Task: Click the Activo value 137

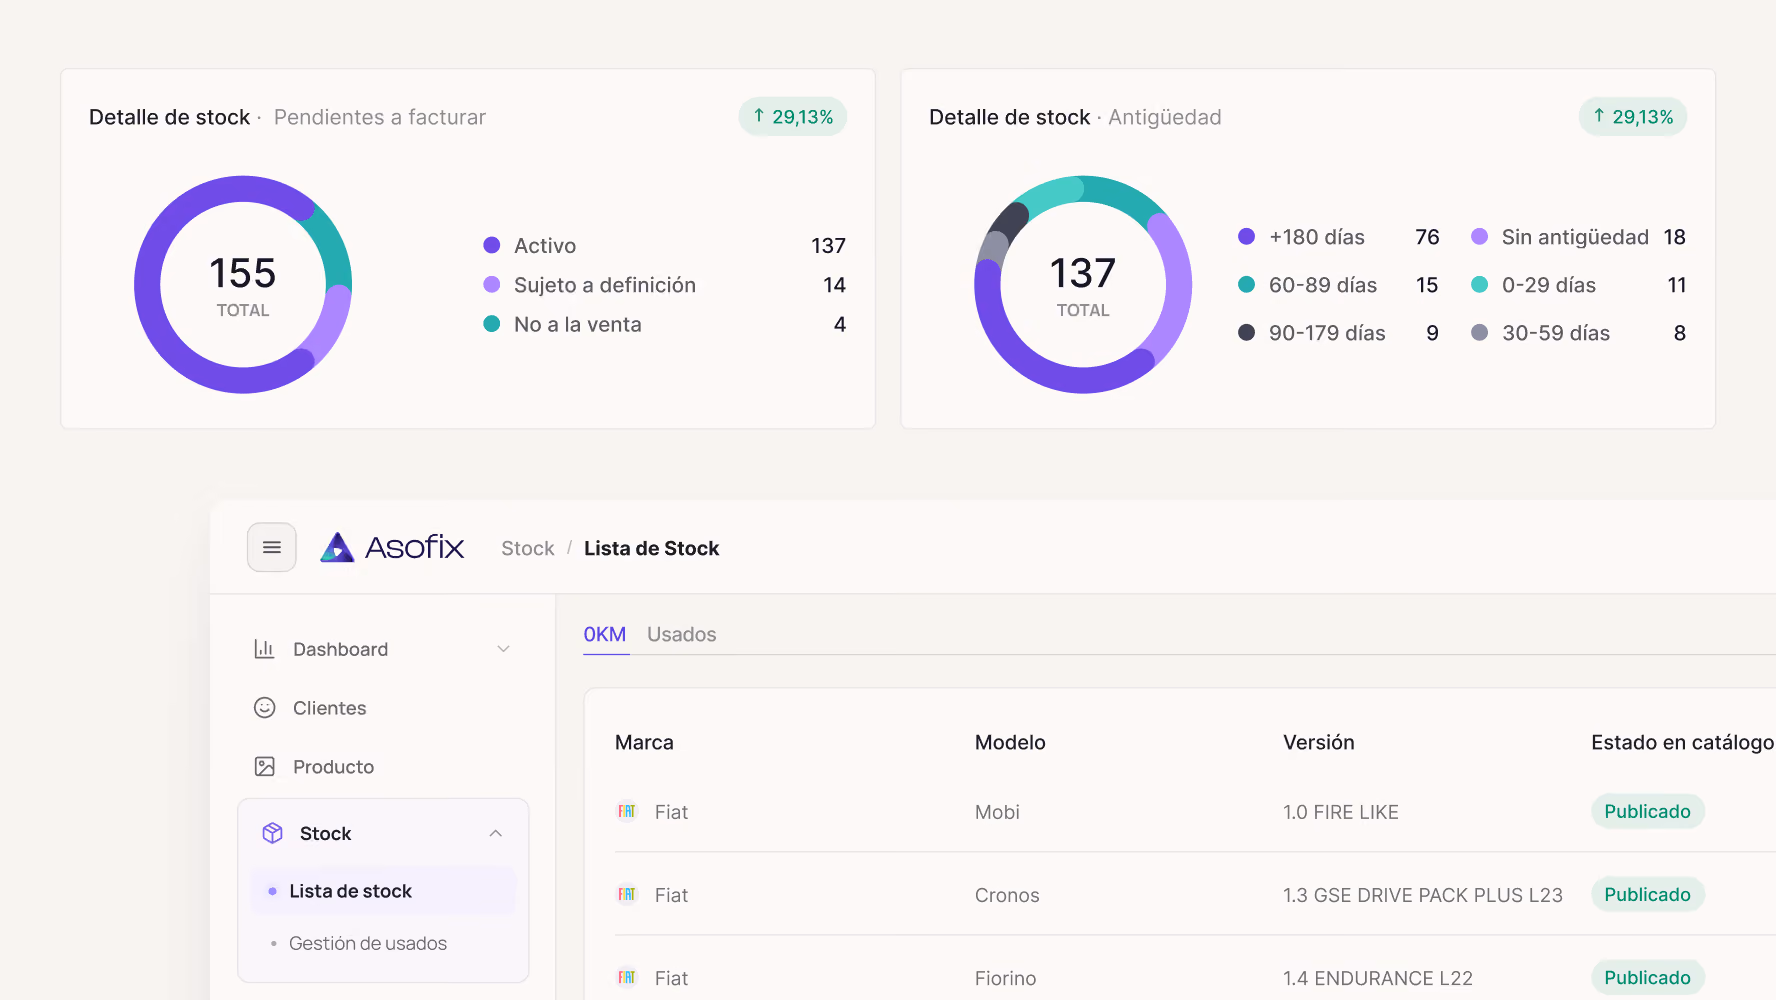Action: pyautogui.click(x=828, y=246)
